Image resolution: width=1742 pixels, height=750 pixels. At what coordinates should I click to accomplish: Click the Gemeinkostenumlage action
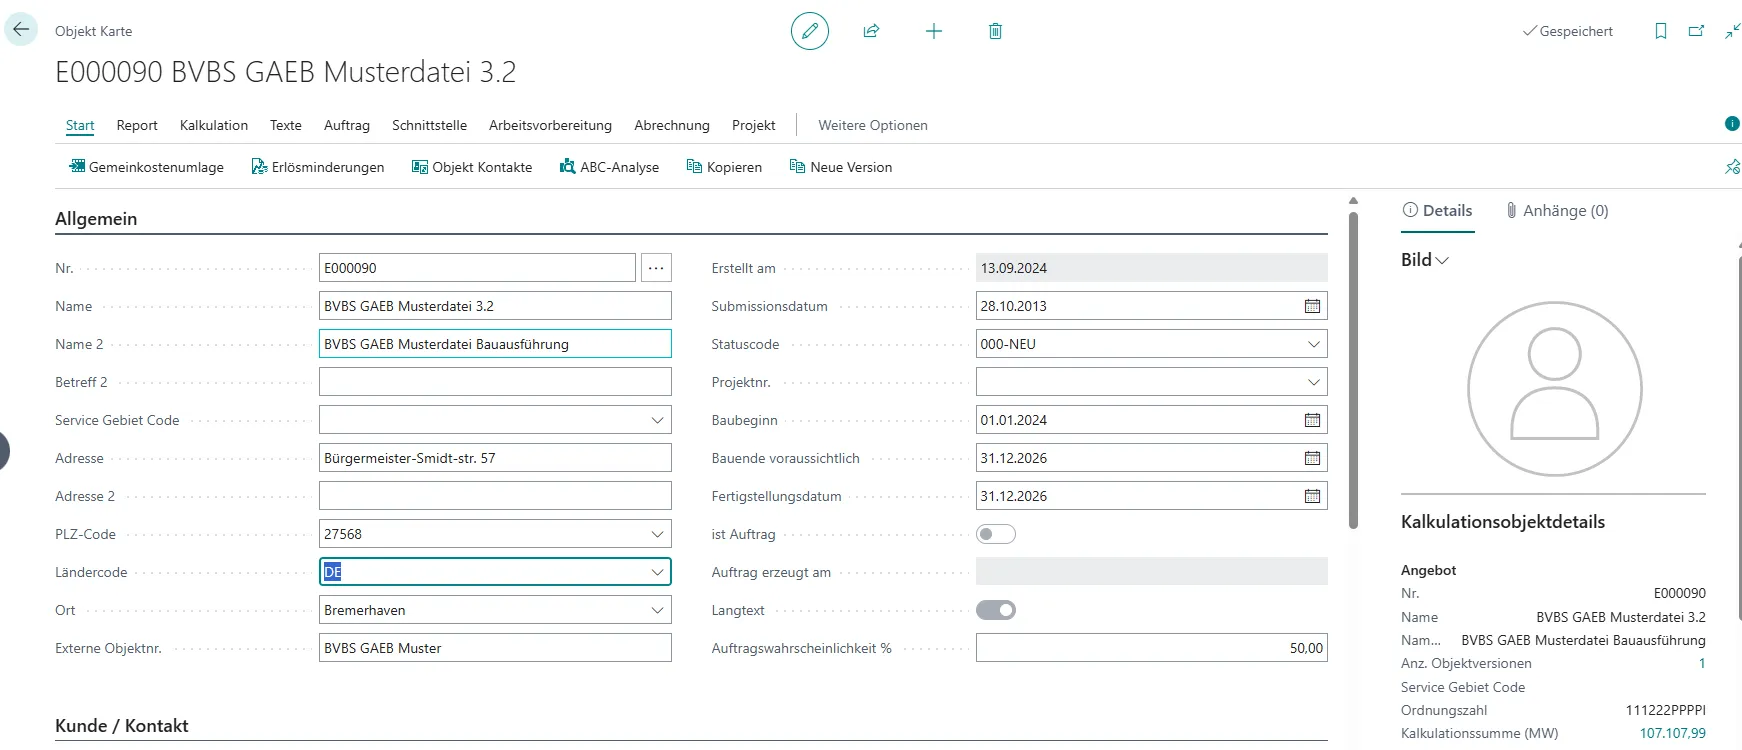coord(146,167)
